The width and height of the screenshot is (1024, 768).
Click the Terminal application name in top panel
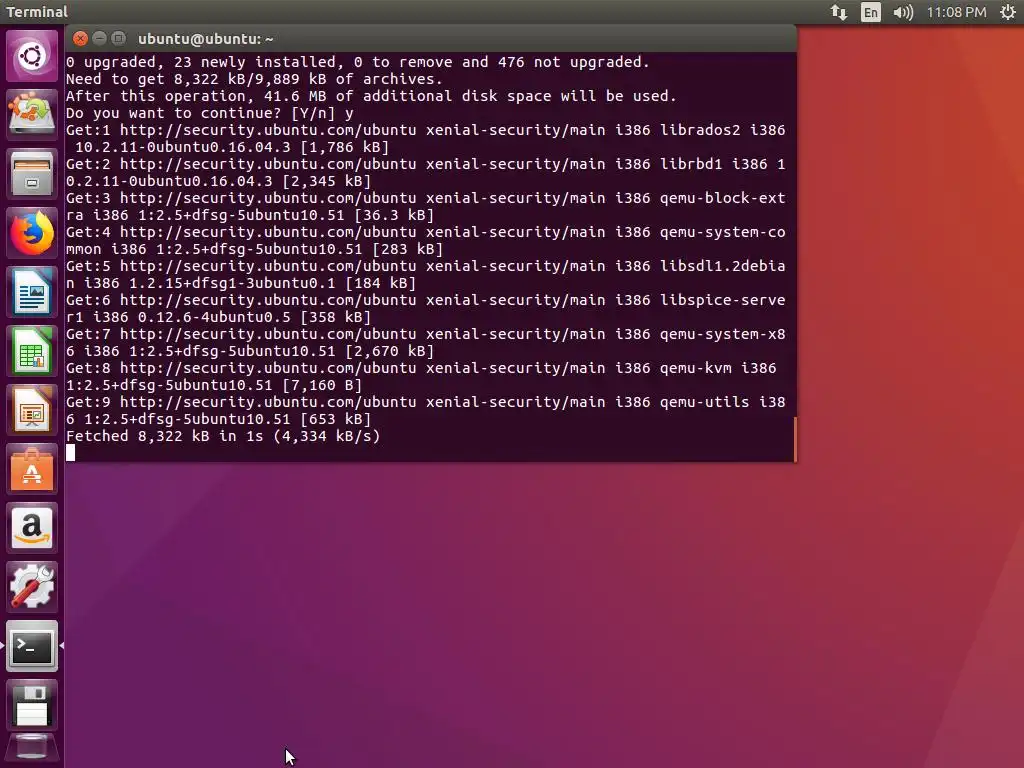coord(37,12)
